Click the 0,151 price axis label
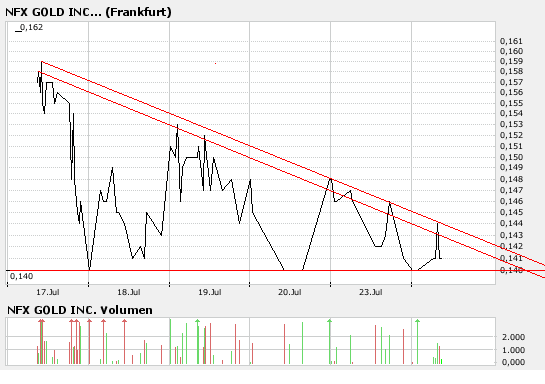The height and width of the screenshot is (384, 545). point(511,146)
